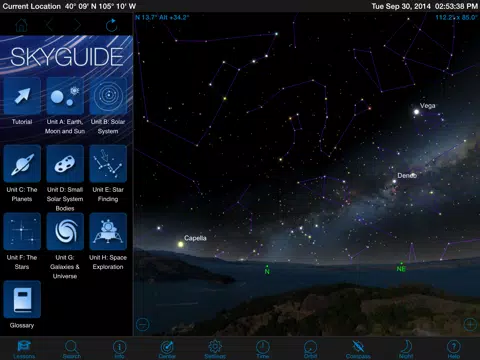Click the SKYGUIDE title banner

pyautogui.click(x=67, y=57)
